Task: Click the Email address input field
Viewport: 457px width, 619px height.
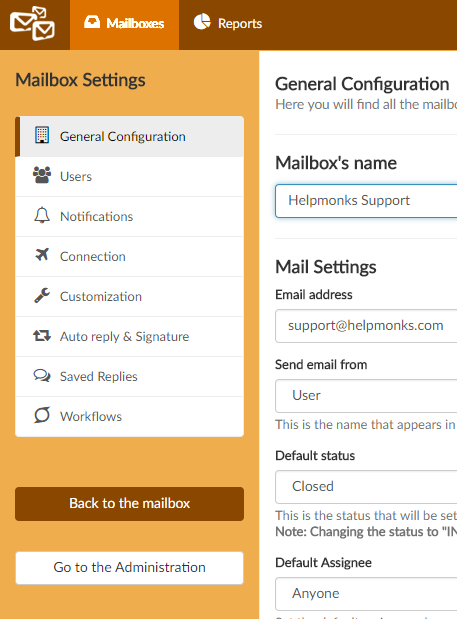Action: click(366, 326)
